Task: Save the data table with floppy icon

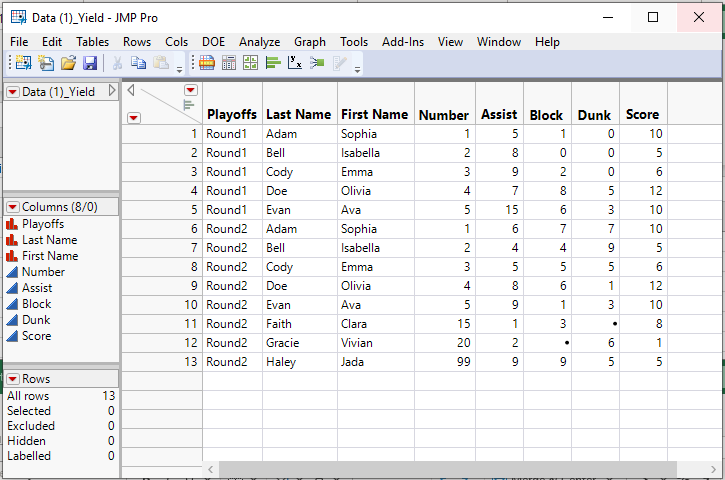Action: click(x=90, y=63)
